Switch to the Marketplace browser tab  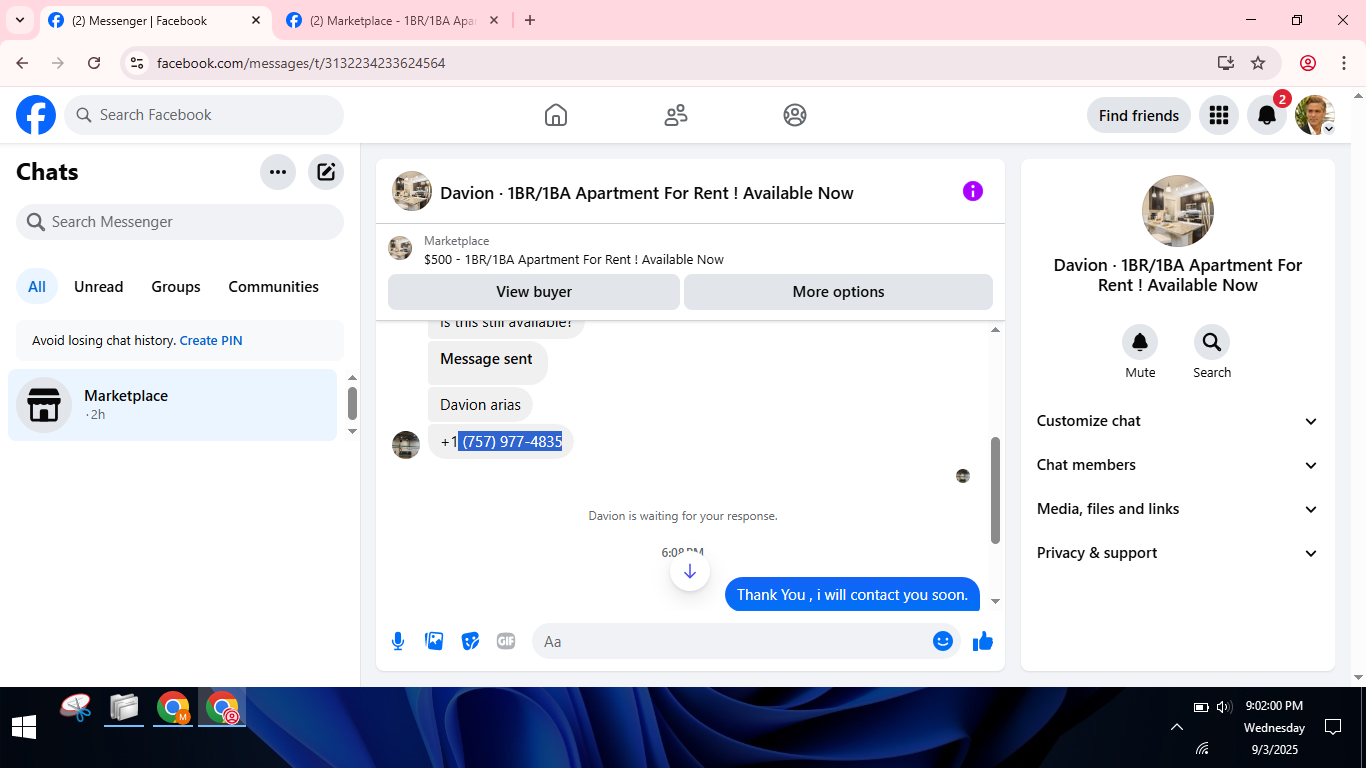click(392, 20)
